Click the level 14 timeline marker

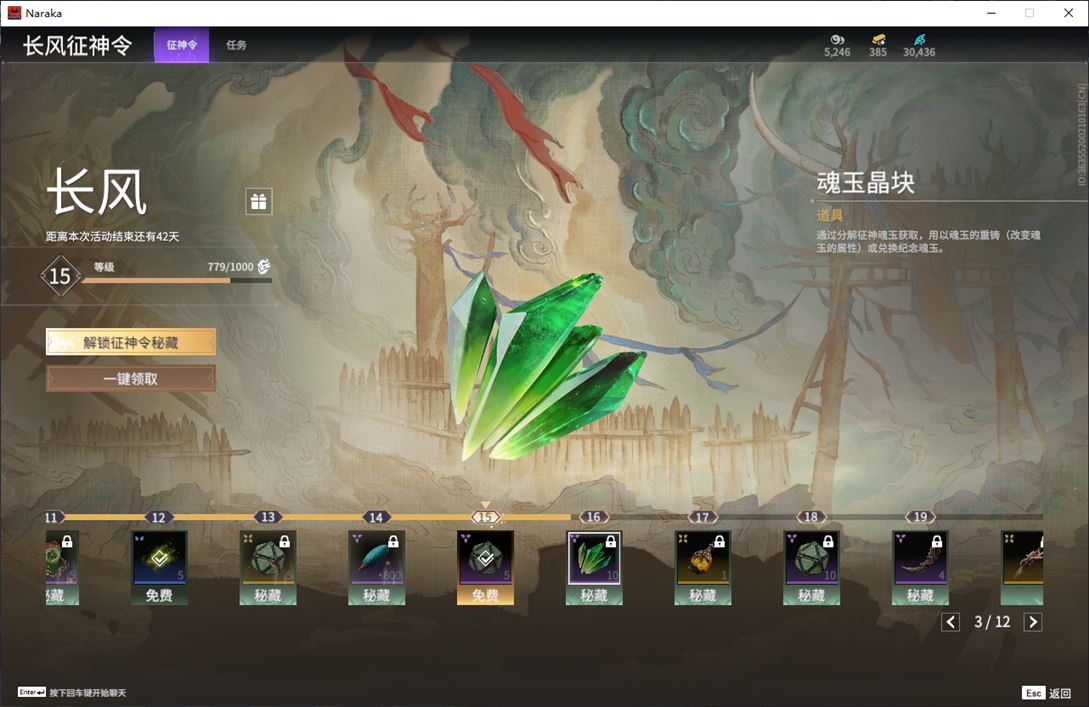point(376,517)
